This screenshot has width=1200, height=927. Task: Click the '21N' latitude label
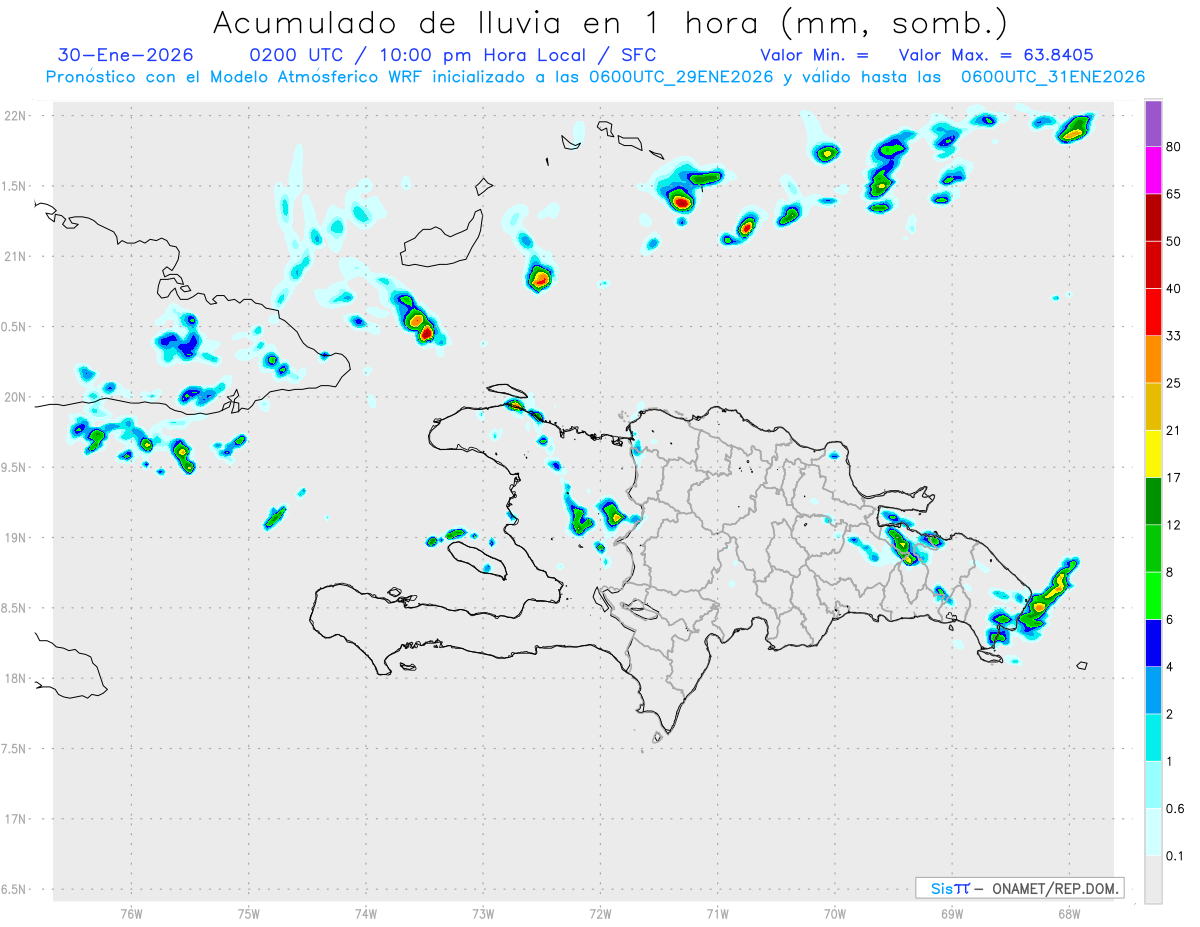tap(17, 257)
